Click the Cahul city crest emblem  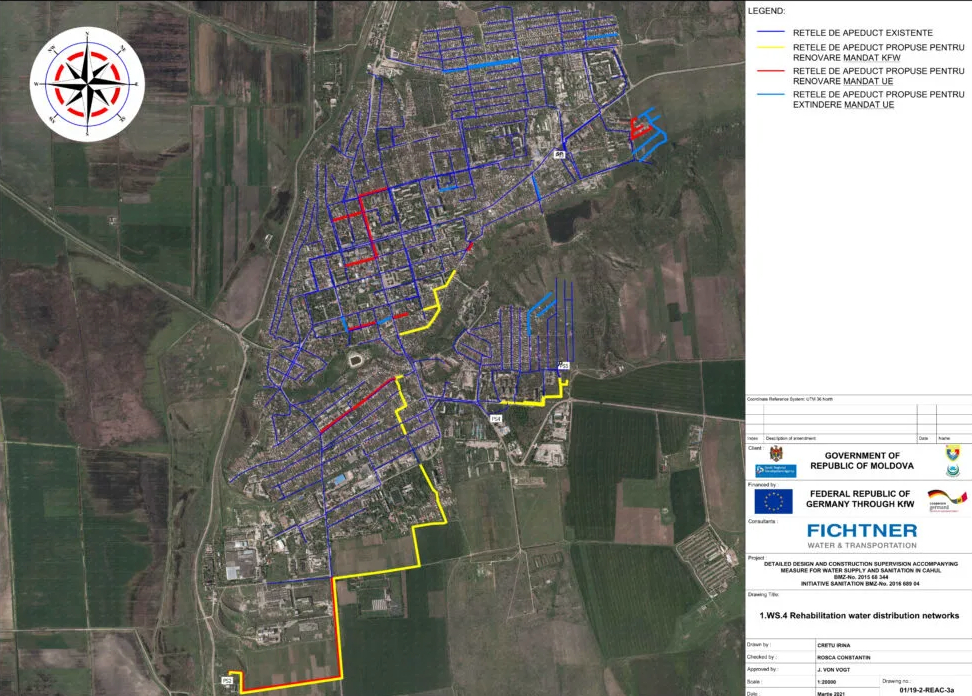(952, 453)
